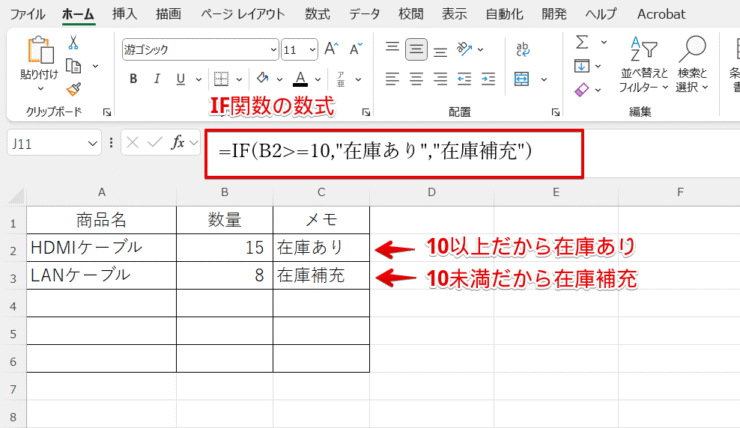Screen dimensions: 740x428
Task: Expand AutoSum dropdown arrow
Action: pyautogui.click(x=604, y=42)
